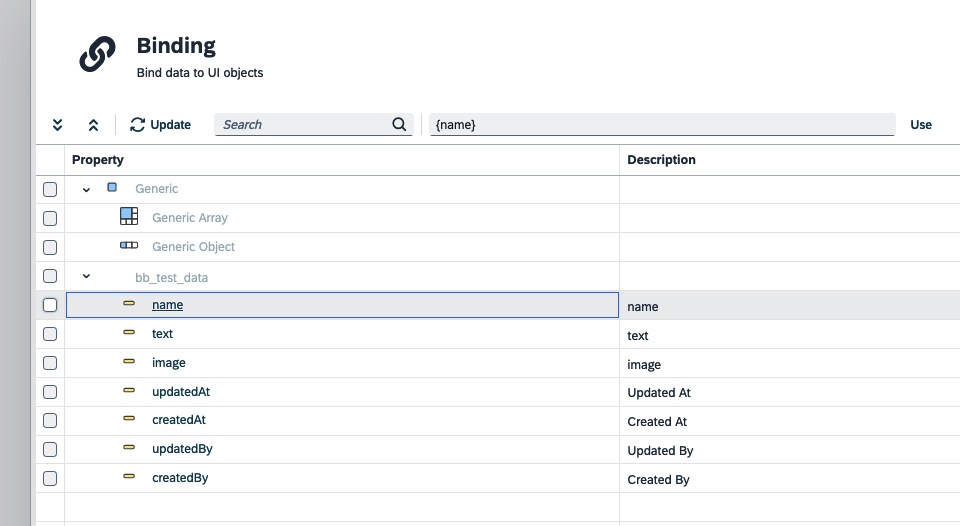
Task: Click into the Search input box
Action: (x=300, y=125)
